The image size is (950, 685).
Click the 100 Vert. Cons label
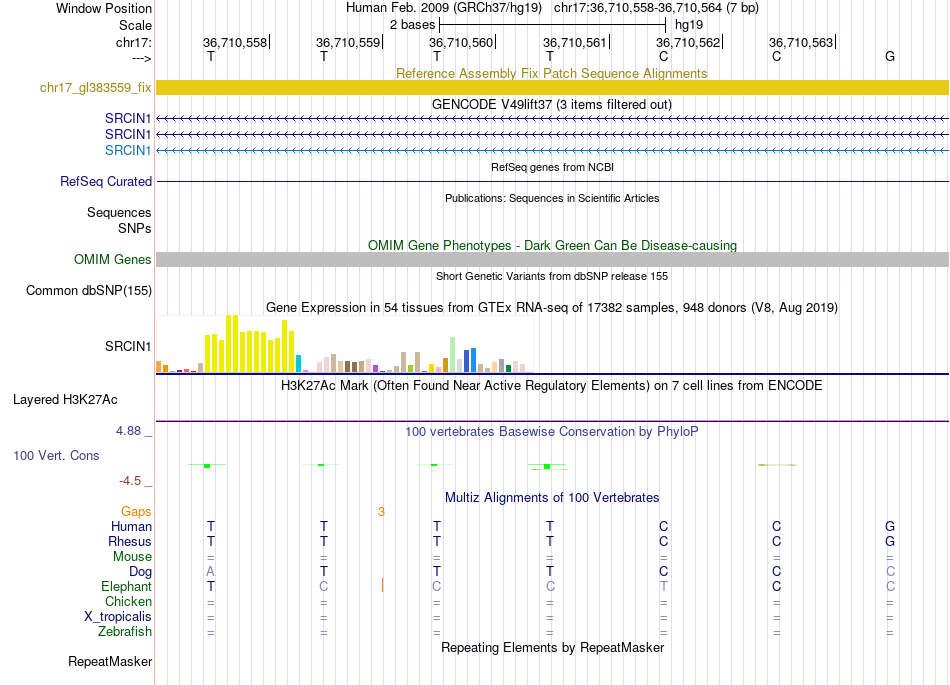[x=56, y=455]
